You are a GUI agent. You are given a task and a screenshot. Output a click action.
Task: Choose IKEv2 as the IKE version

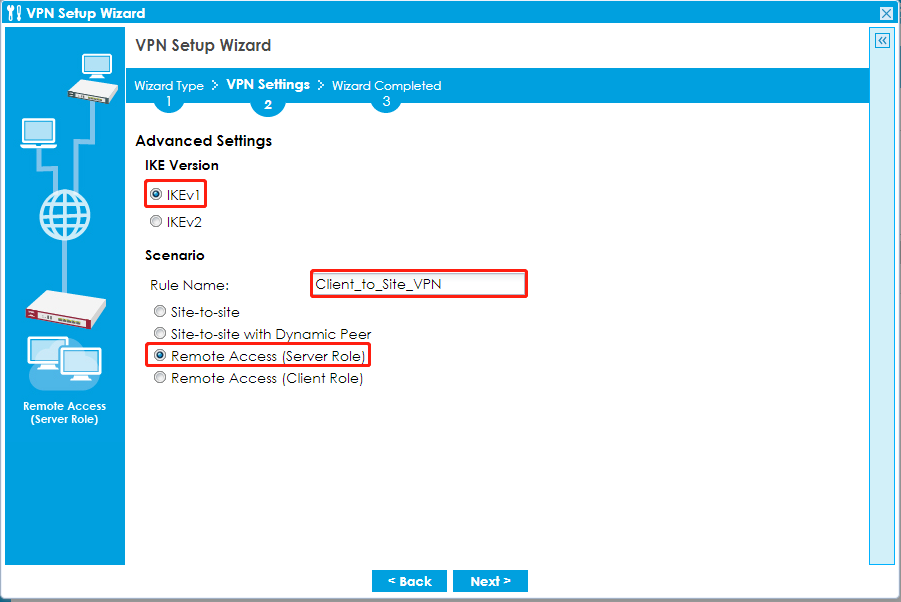156,222
